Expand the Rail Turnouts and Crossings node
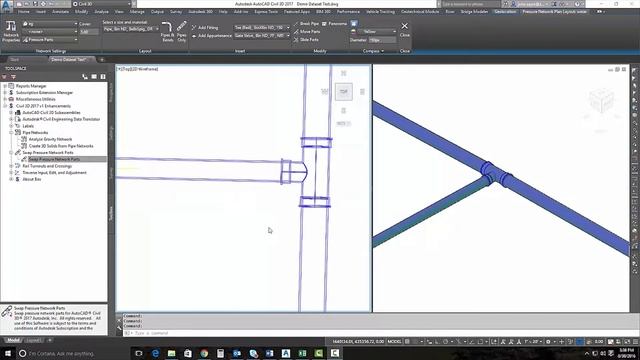 click(11, 166)
